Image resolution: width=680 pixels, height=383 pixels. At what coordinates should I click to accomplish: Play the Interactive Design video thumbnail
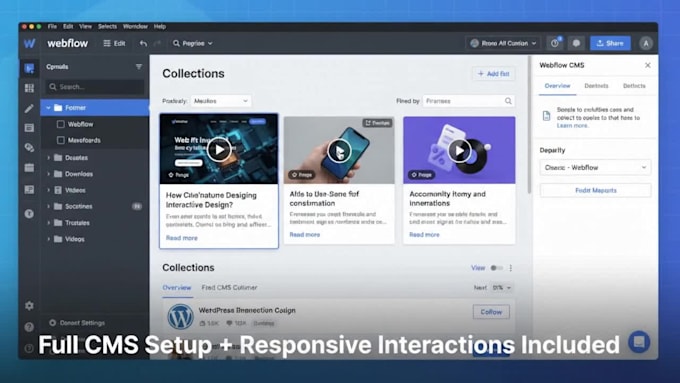(x=219, y=149)
